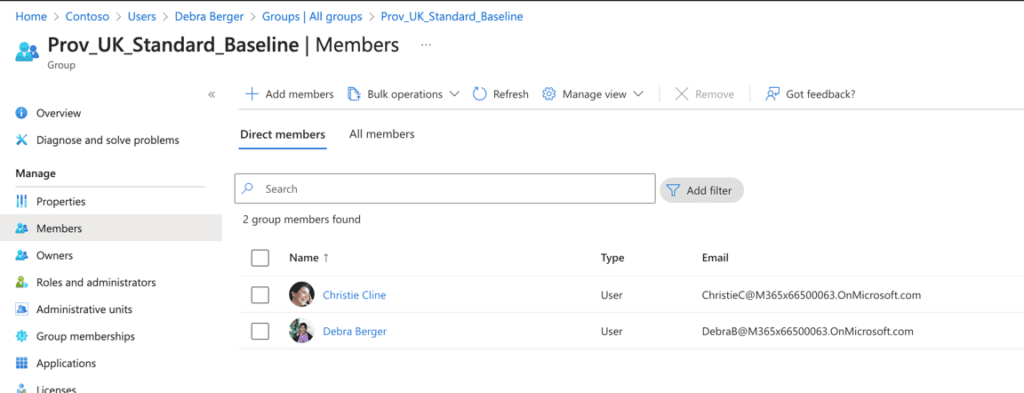Screen dimensions: 1024x393
Task: Click the magnifier icon in Search box
Action: click(x=248, y=189)
